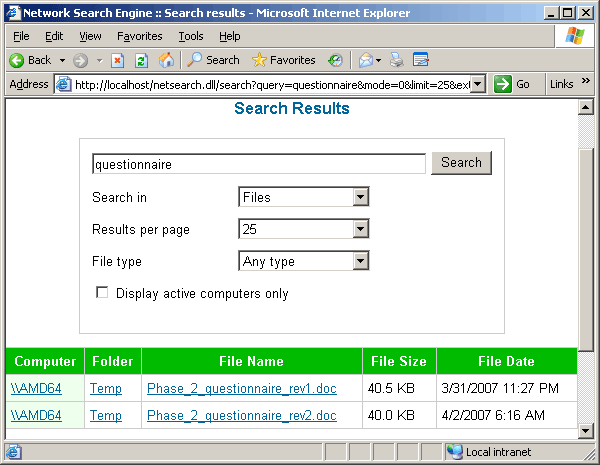Refresh the page with the Refresh icon
The image size is (600, 465).
(x=142, y=60)
